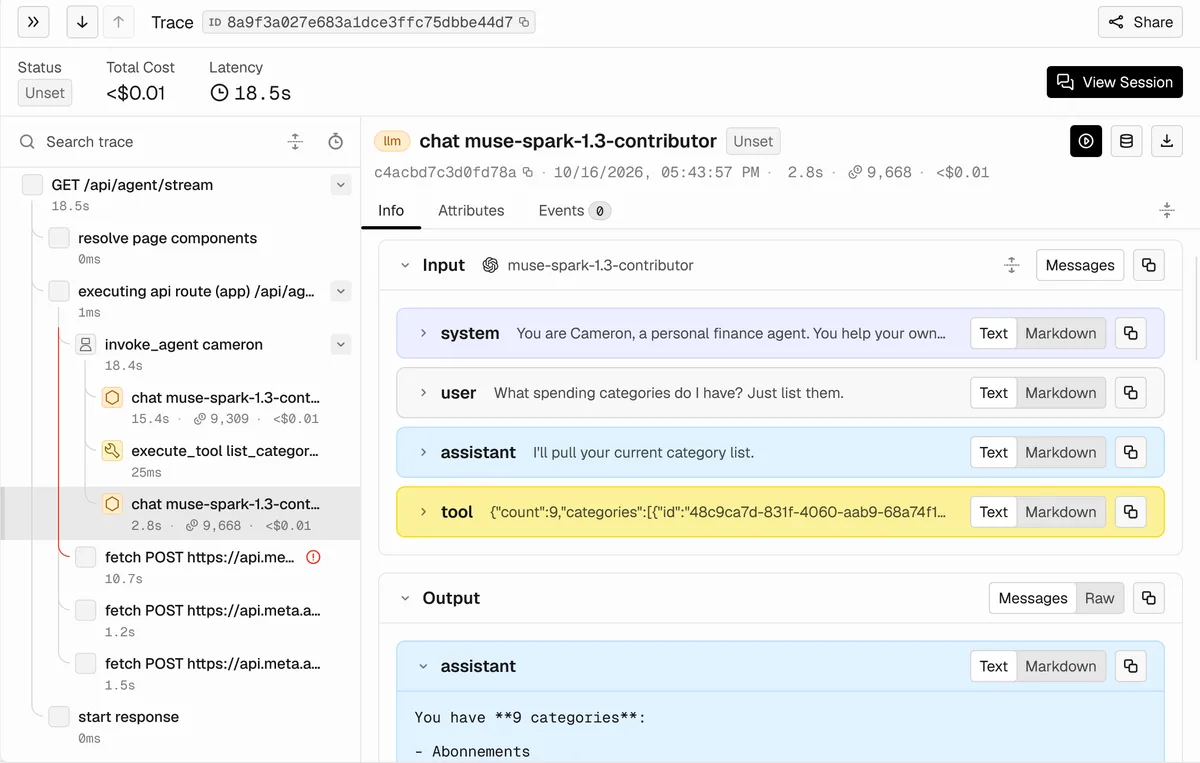The width and height of the screenshot is (1200, 763).
Task: Switch to the Events tab
Action: click(574, 210)
